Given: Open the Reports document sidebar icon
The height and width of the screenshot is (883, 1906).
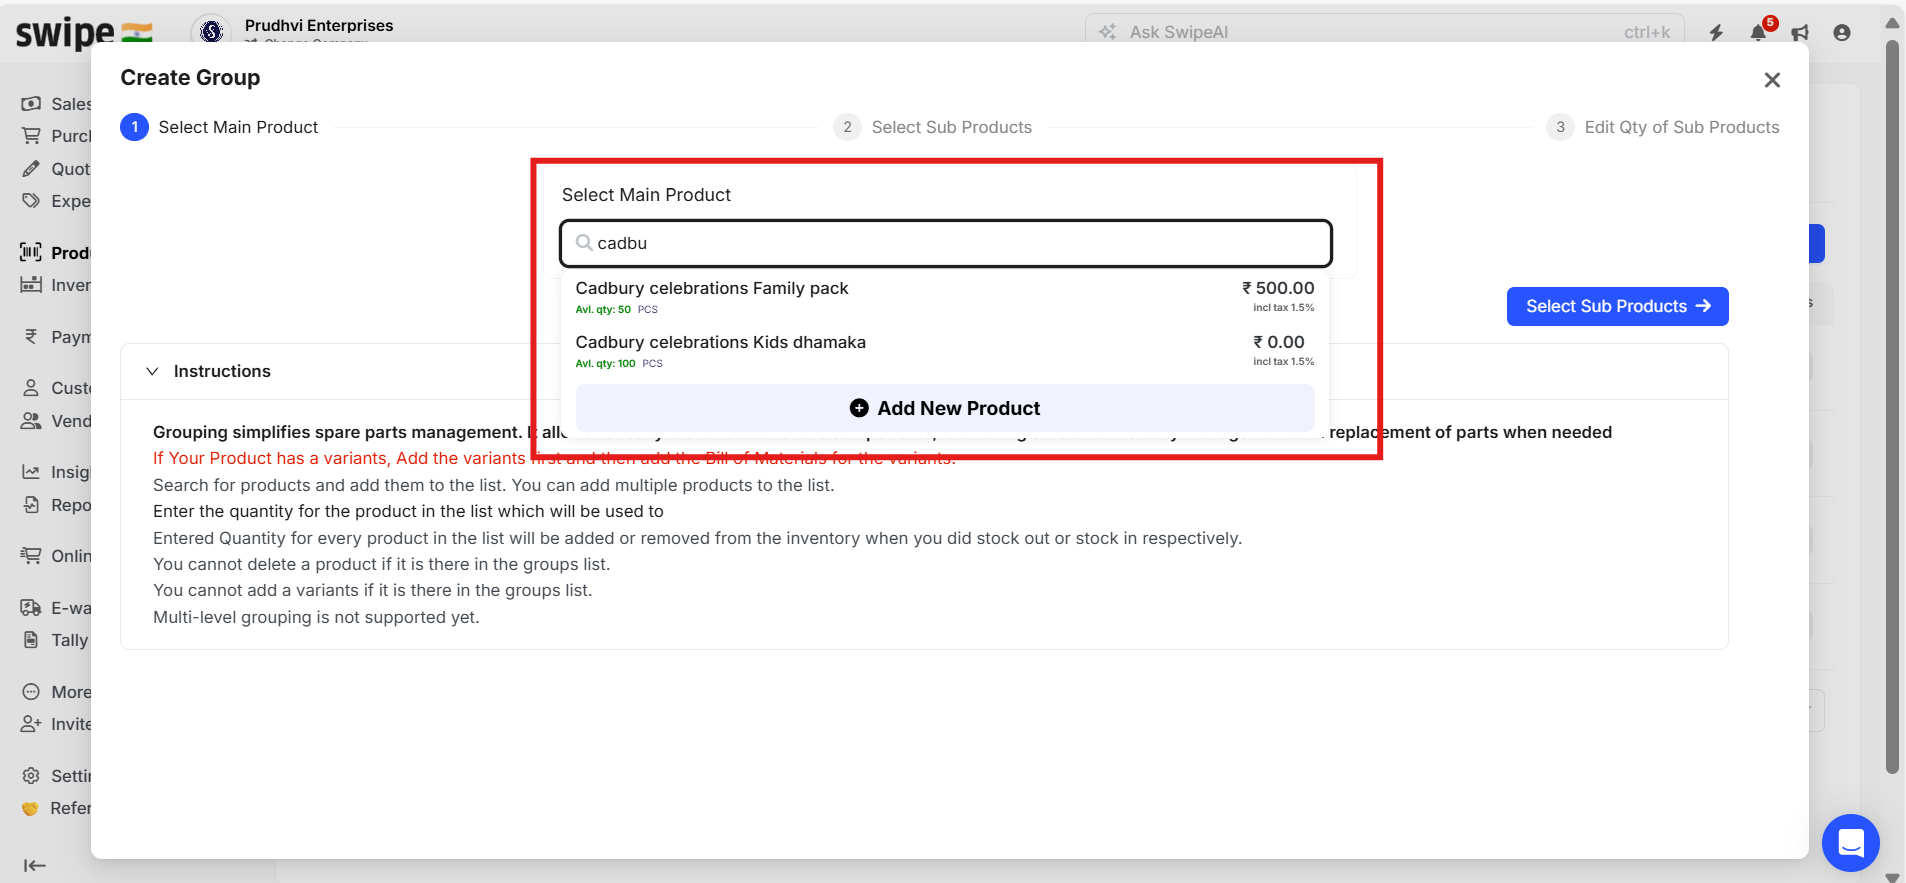Looking at the screenshot, I should pos(31,504).
